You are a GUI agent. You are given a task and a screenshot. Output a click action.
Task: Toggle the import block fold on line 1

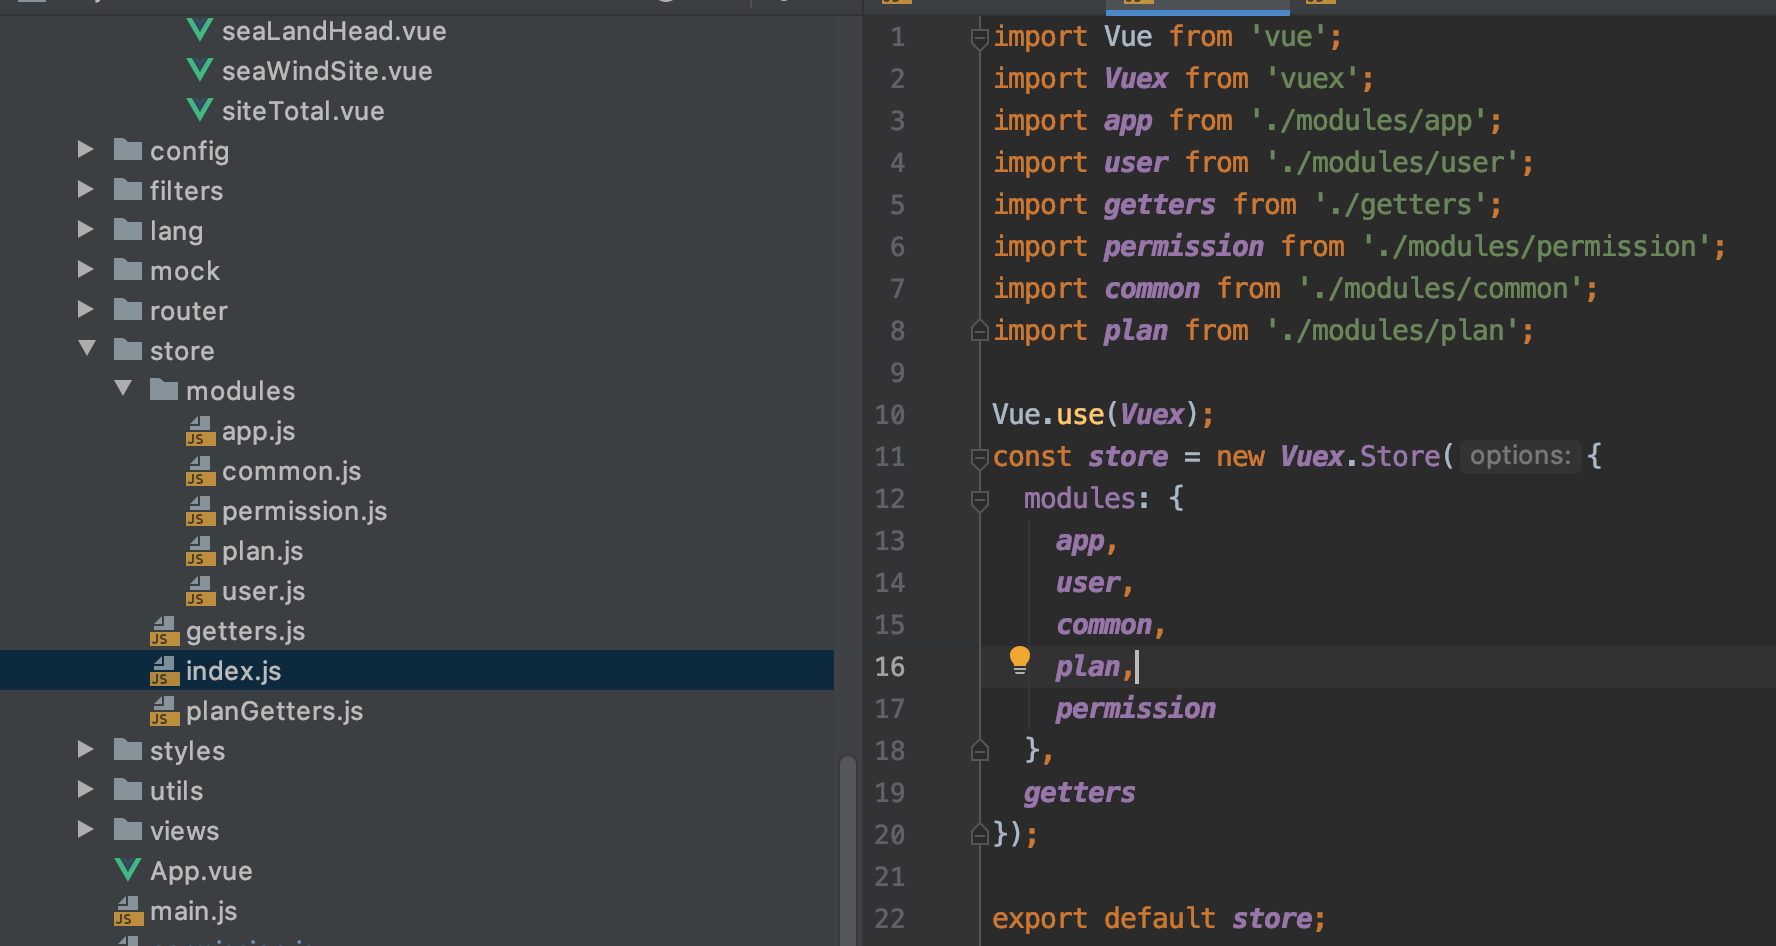[980, 38]
